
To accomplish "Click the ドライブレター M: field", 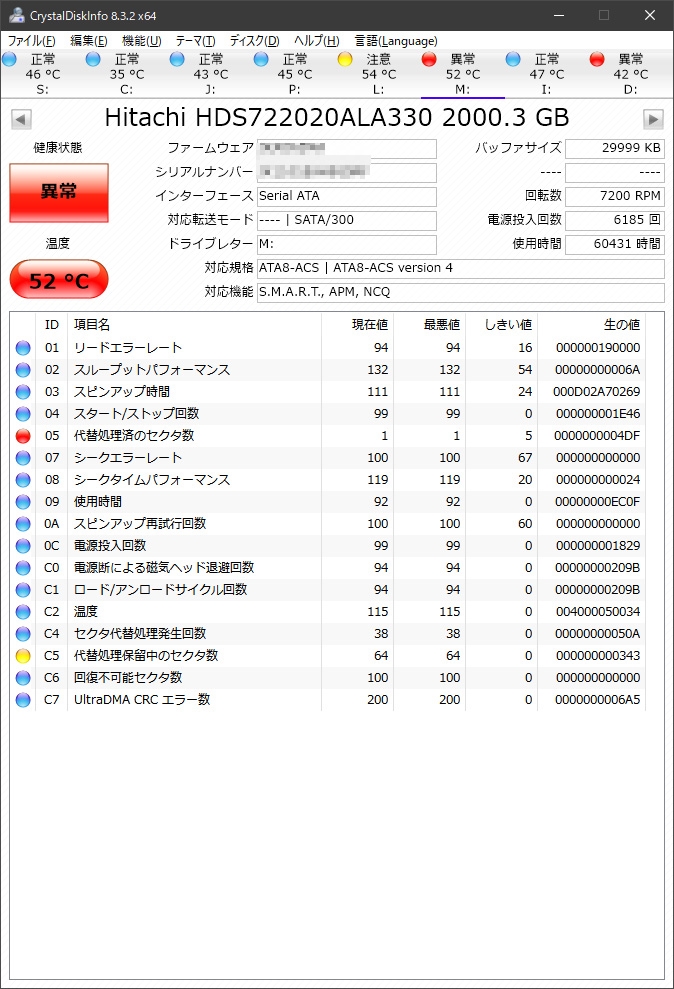I will (x=347, y=245).
